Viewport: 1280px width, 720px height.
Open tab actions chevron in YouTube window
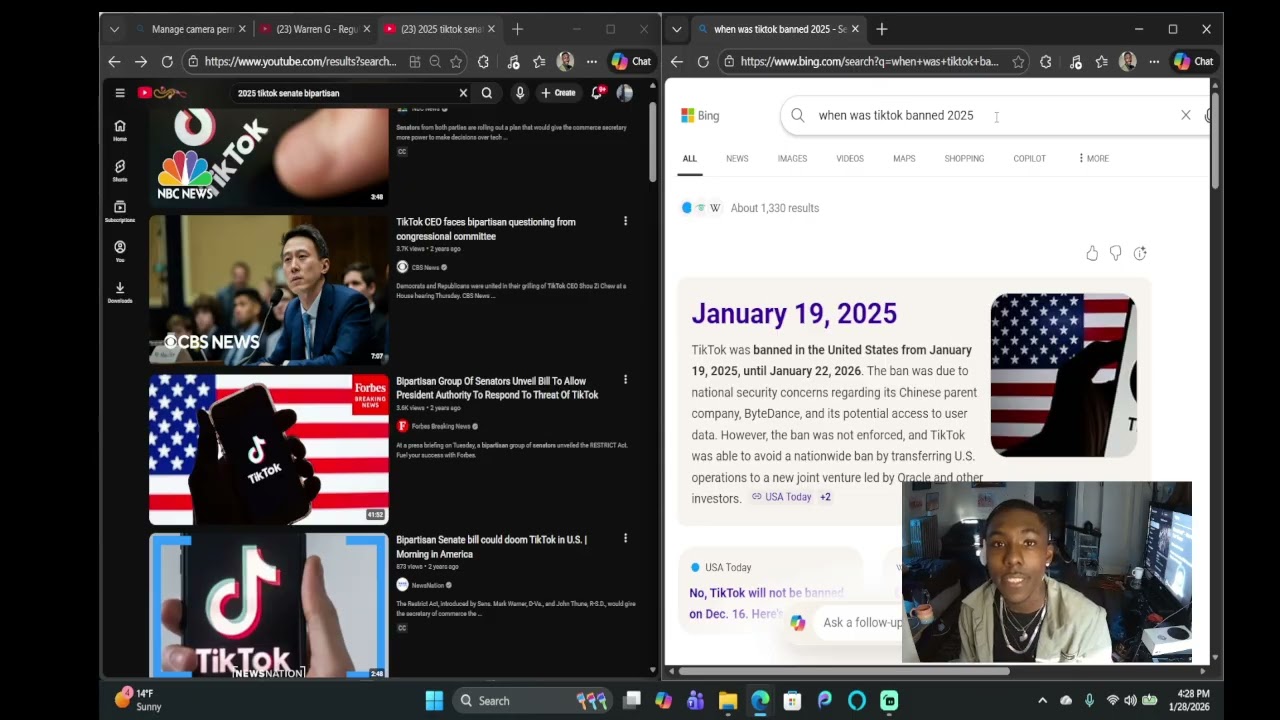tap(114, 30)
